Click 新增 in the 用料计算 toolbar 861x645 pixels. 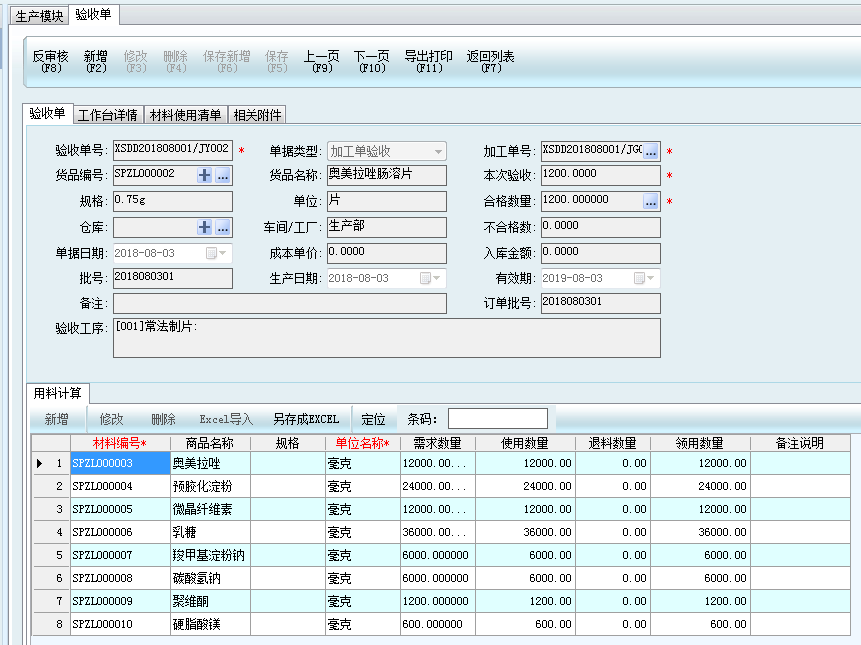click(57, 419)
